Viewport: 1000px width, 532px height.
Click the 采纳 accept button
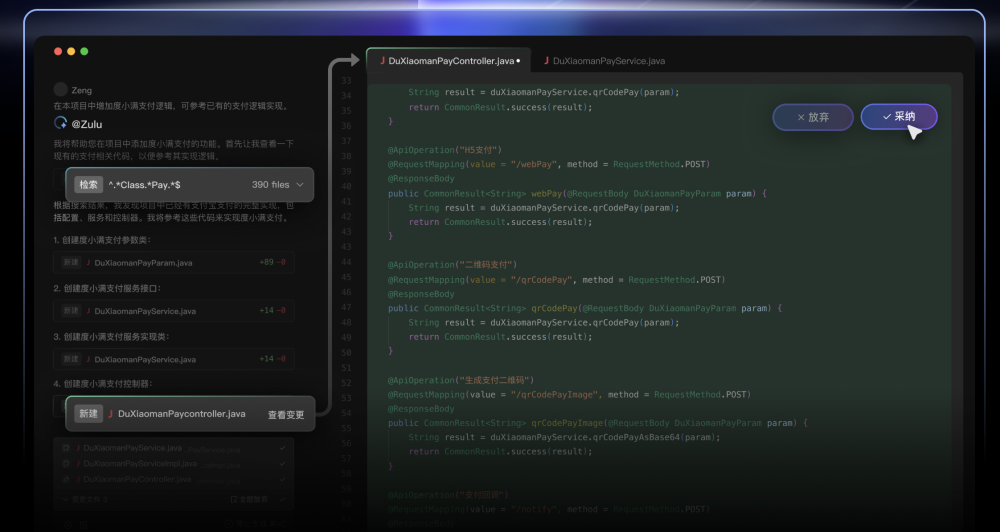click(x=899, y=117)
